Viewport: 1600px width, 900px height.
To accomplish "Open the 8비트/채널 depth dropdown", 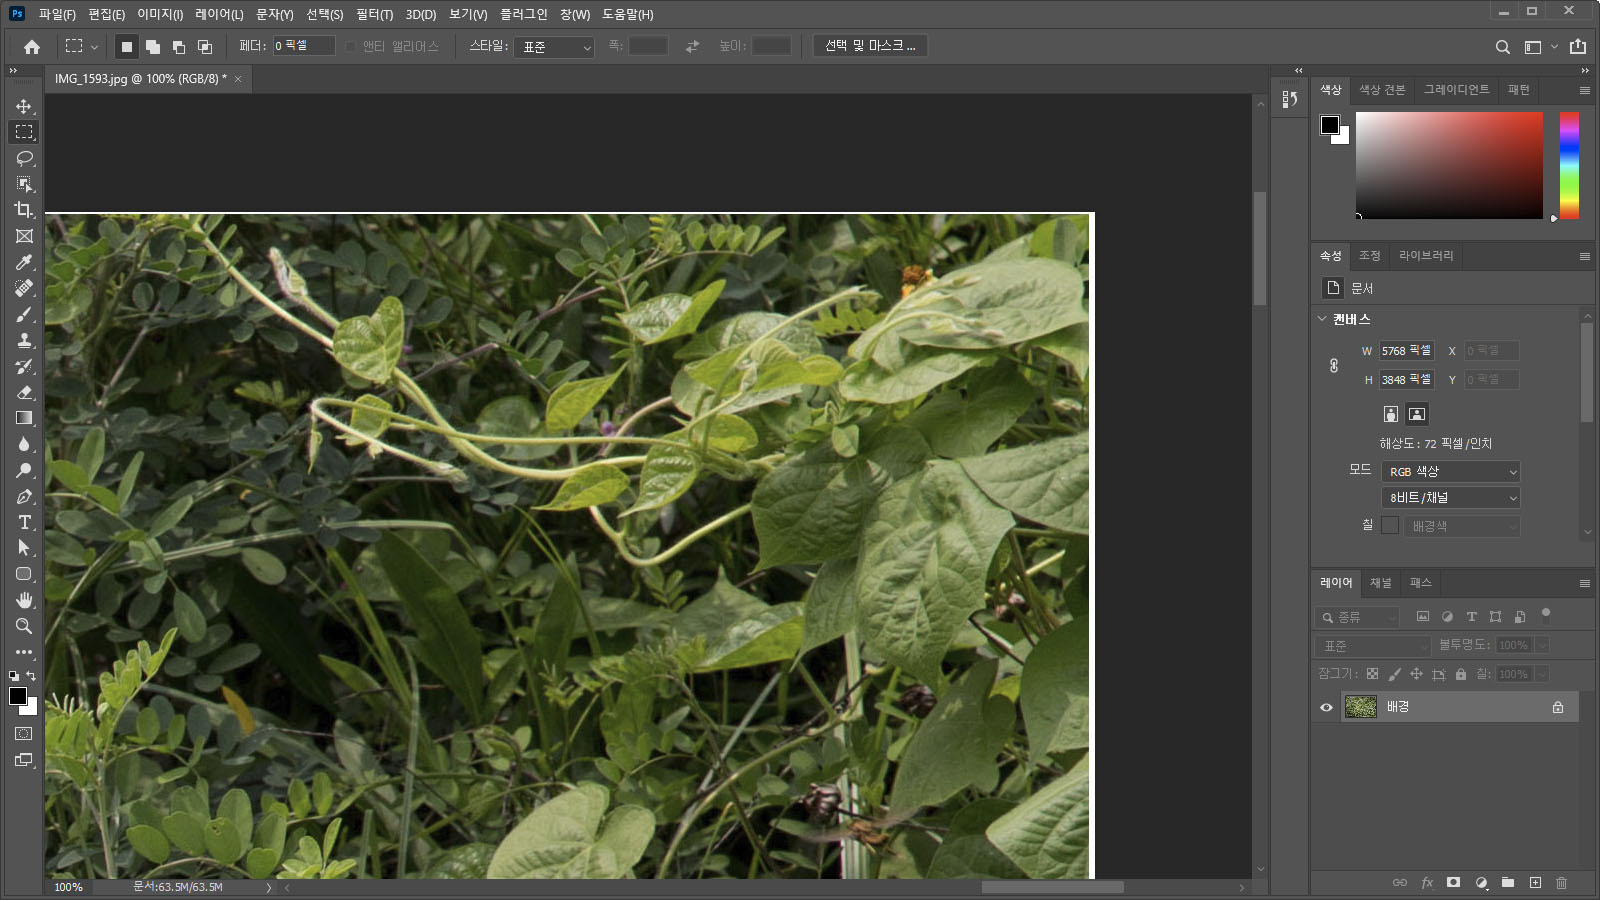I will [1451, 498].
